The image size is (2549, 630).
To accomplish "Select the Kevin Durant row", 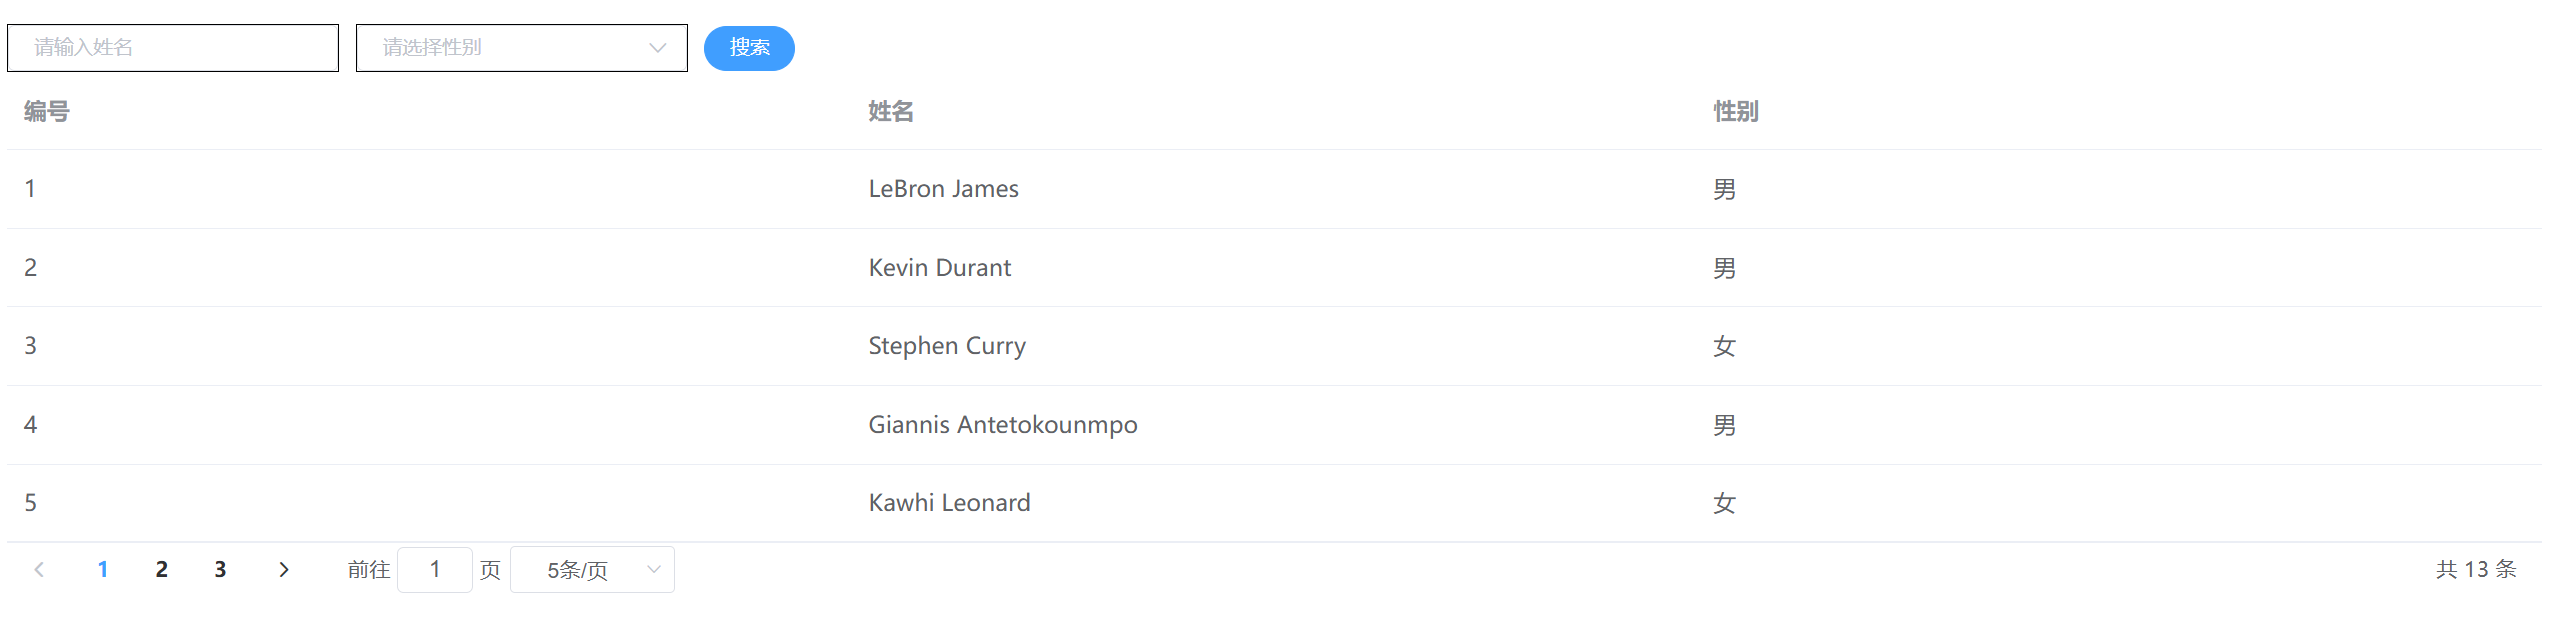I will click(x=1274, y=268).
